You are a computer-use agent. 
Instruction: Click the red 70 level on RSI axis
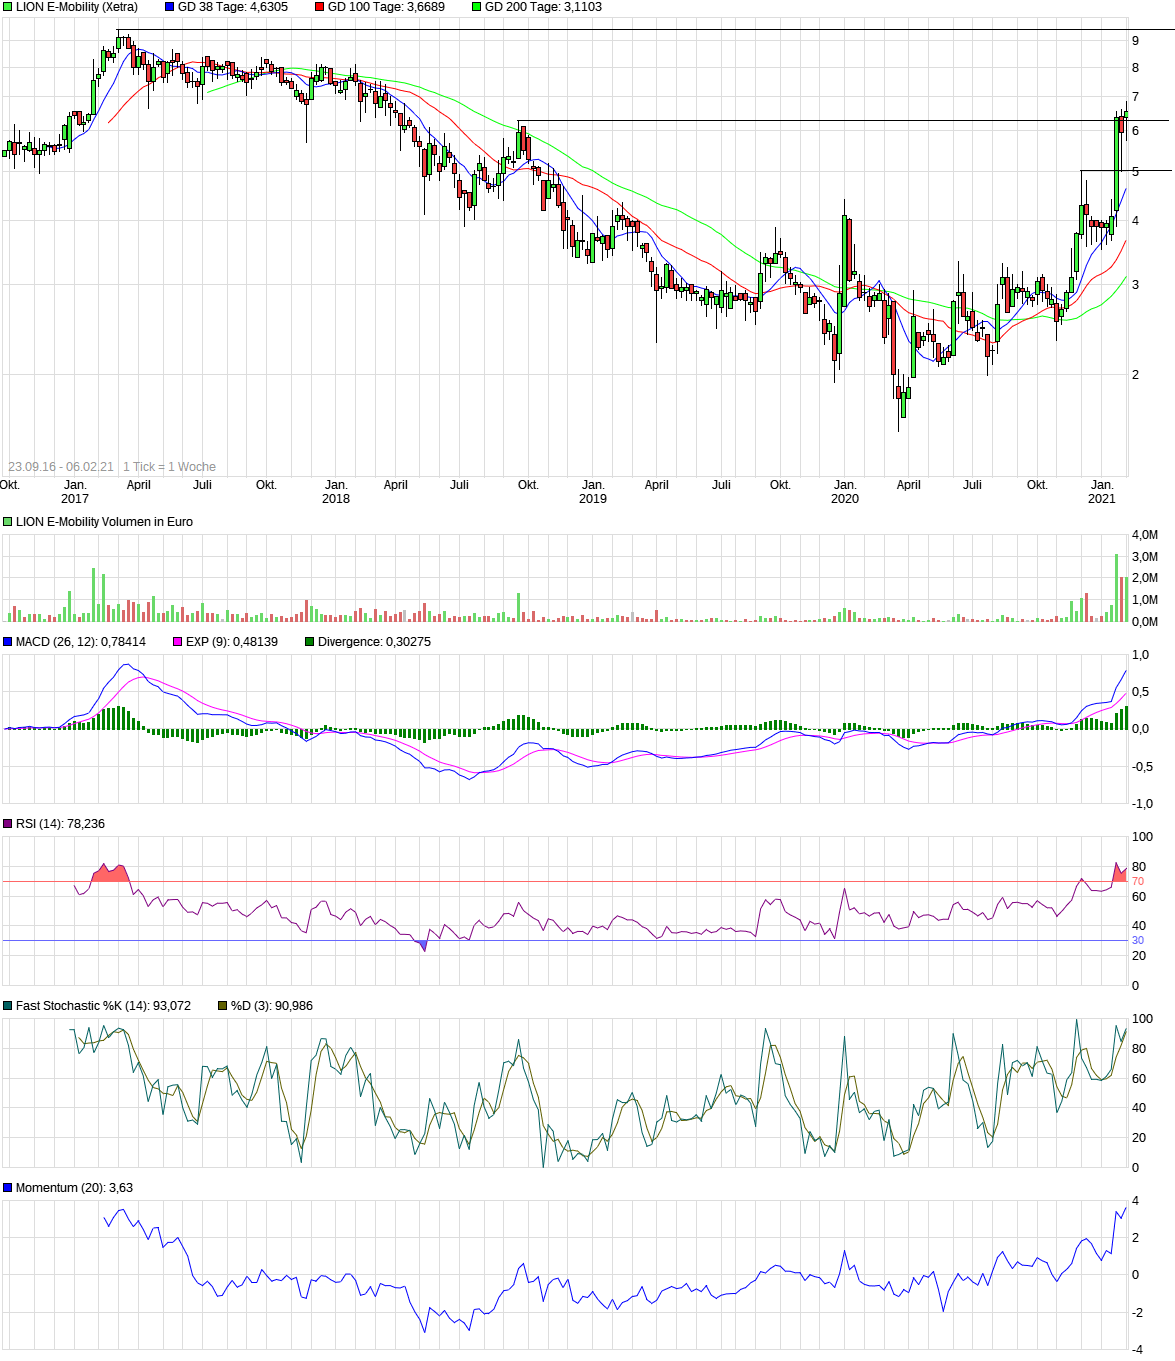click(1138, 882)
